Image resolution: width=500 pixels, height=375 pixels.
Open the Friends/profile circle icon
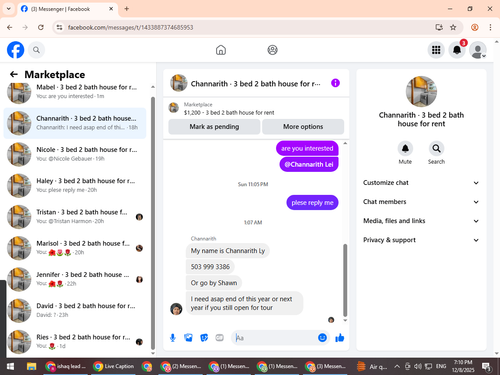pos(272,50)
